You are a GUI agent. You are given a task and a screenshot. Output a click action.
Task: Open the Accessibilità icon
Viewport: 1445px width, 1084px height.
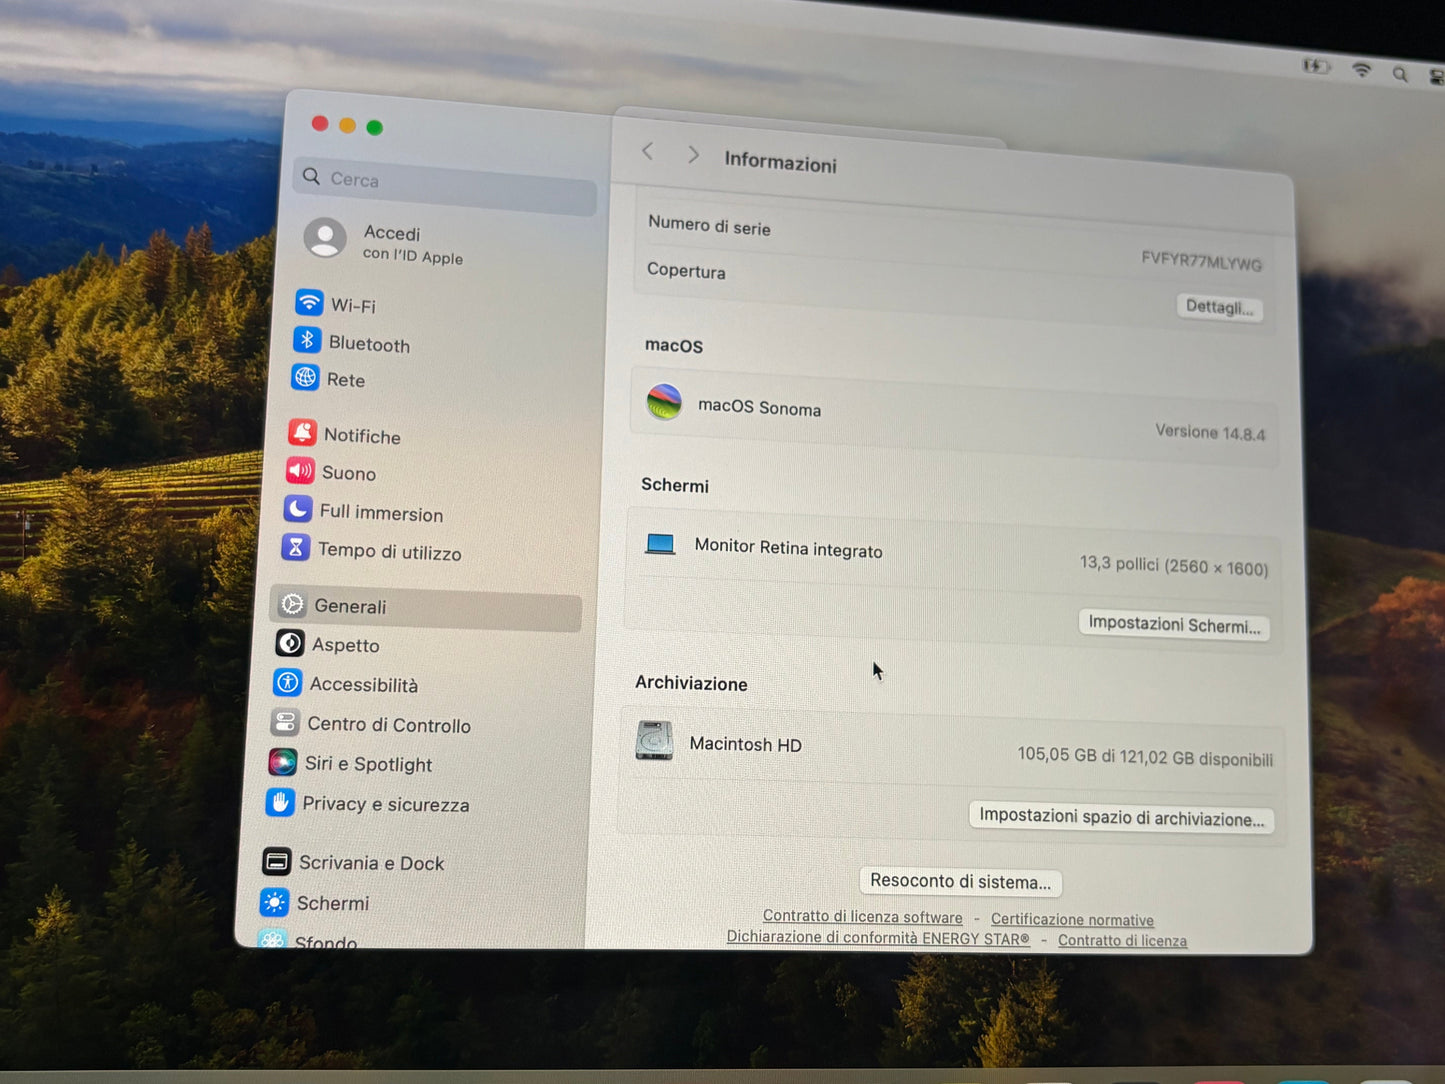[288, 682]
